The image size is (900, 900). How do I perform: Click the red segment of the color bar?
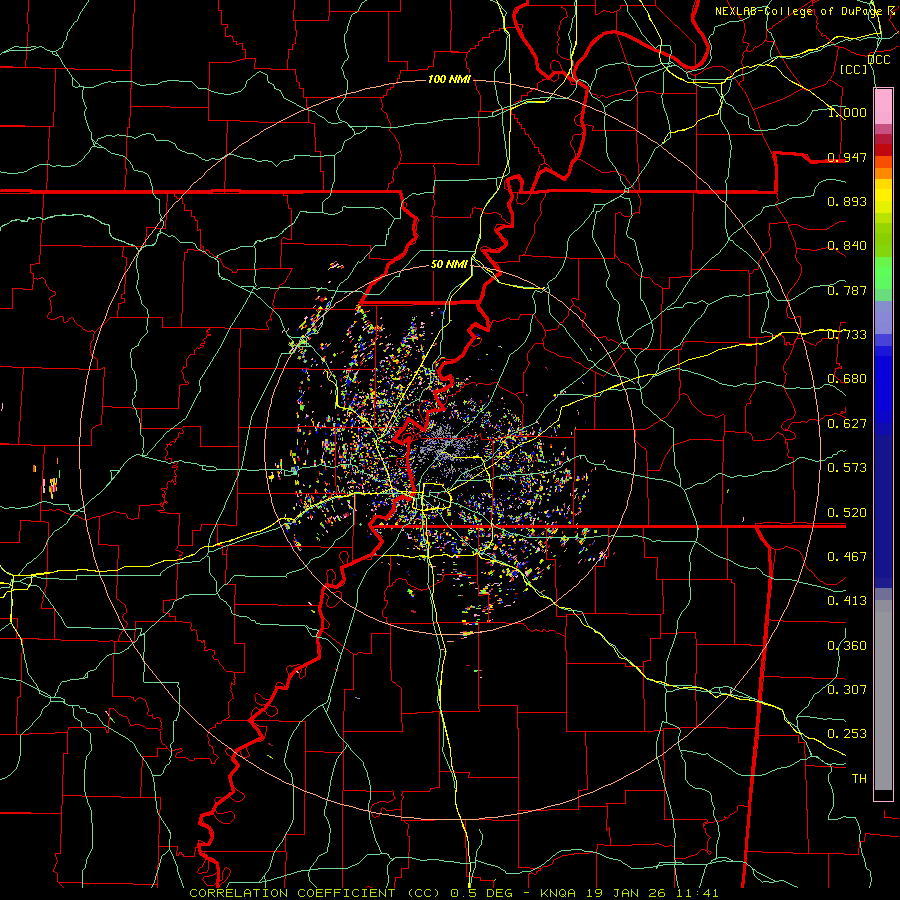(x=883, y=150)
